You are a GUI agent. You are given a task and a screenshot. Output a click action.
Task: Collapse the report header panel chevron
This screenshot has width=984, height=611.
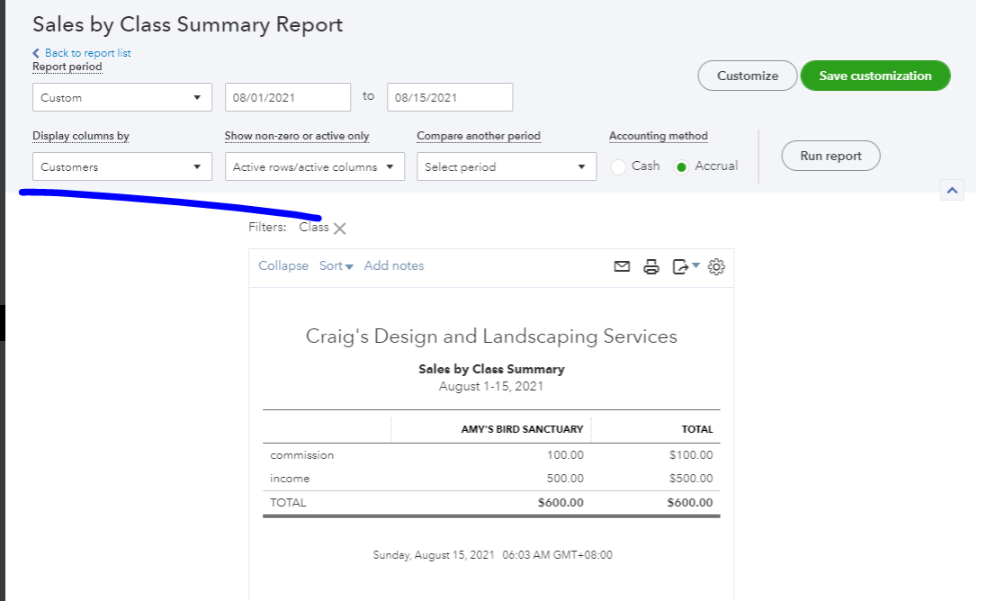click(x=952, y=190)
